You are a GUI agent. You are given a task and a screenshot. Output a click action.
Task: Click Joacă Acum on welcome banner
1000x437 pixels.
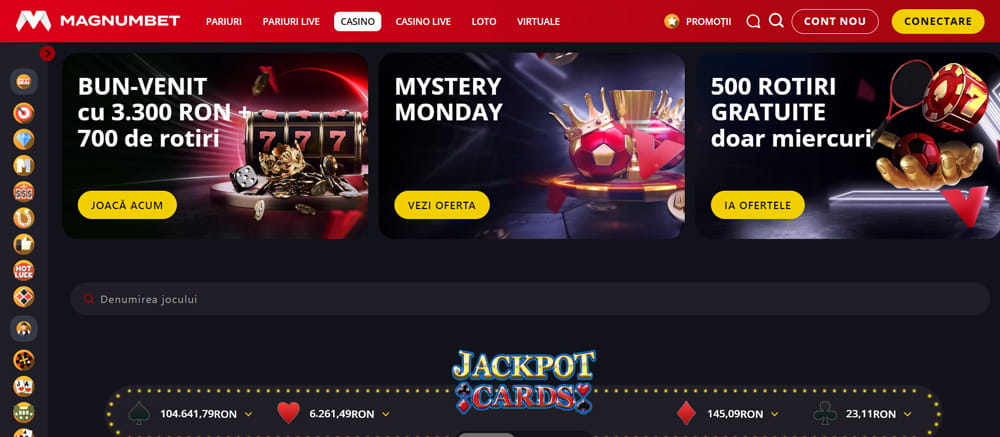128,205
